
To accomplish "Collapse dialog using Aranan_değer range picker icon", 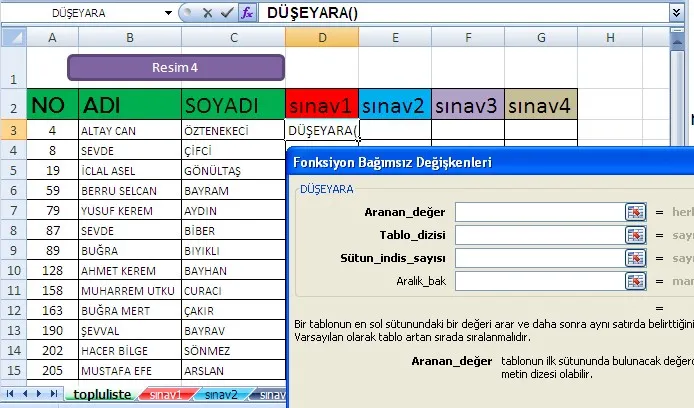I will (634, 212).
